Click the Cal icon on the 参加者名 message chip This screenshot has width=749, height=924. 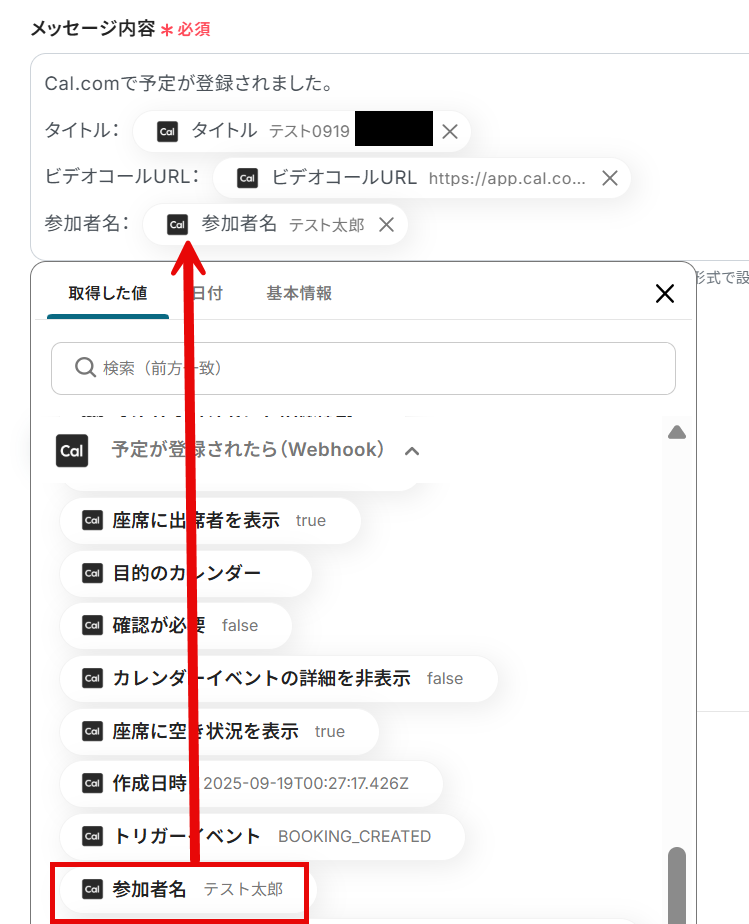177,225
